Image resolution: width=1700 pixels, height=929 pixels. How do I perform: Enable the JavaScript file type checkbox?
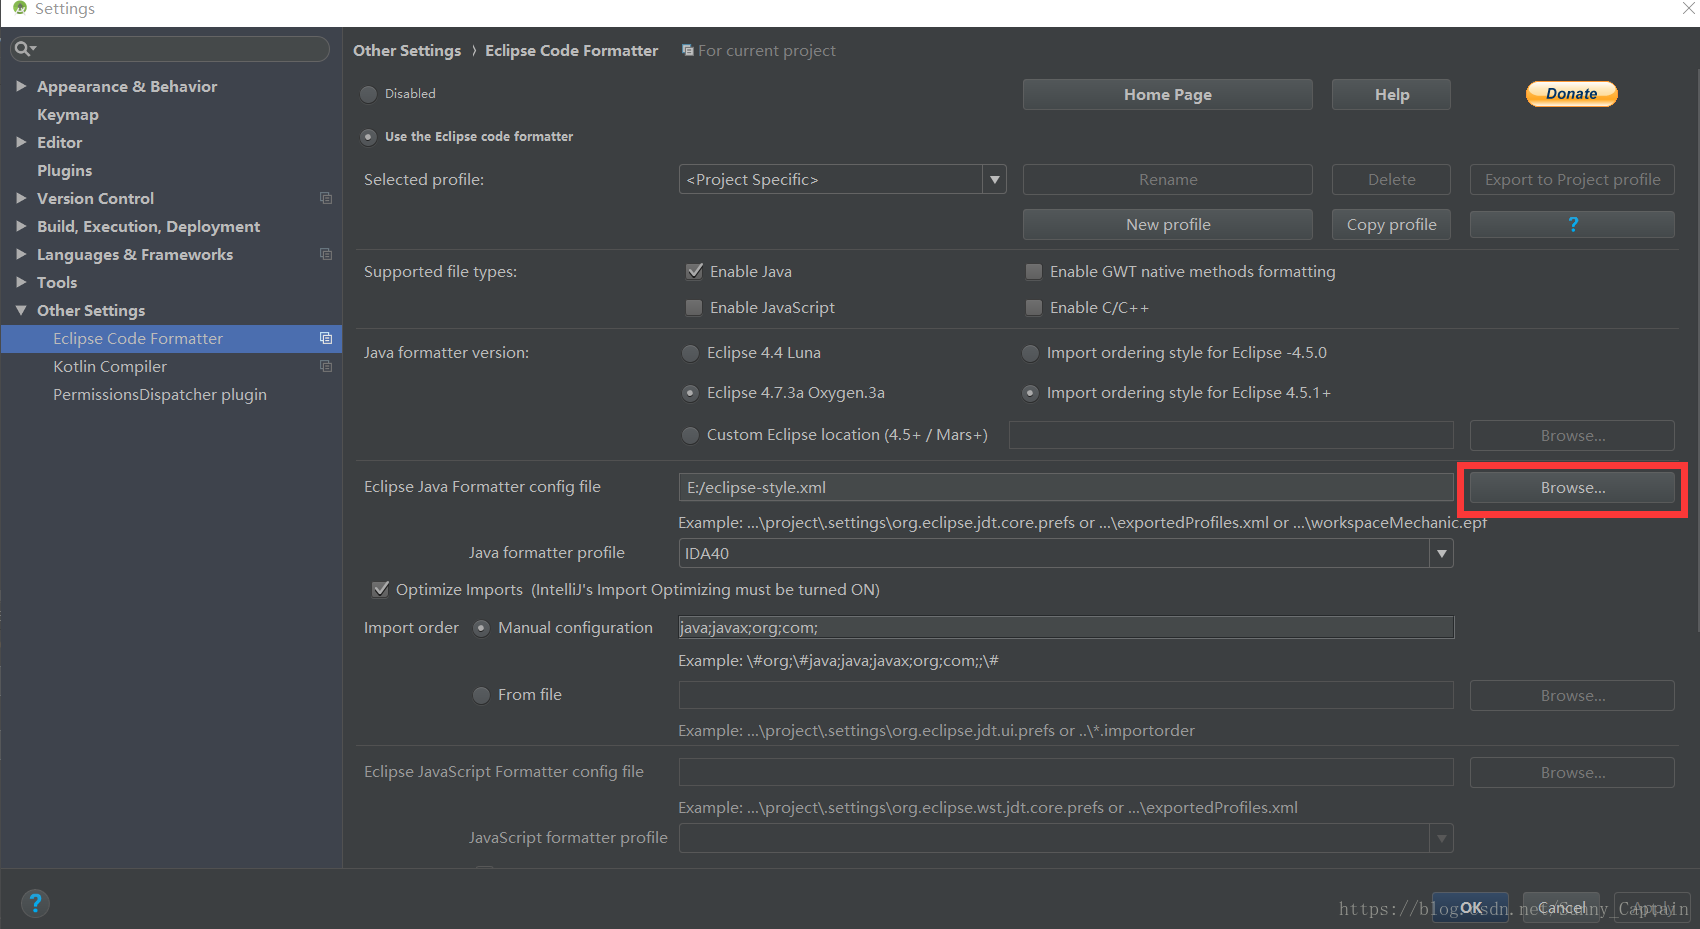click(694, 307)
